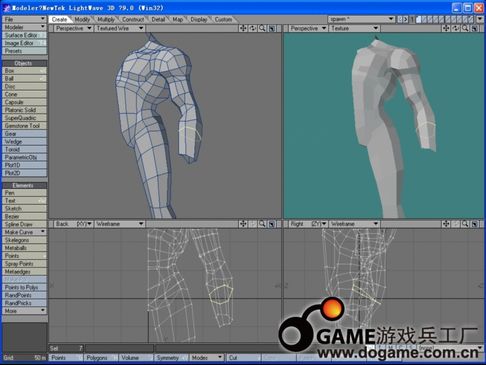Viewport: 486px width, 365px height.
Task: Switch to the Create tab
Action: (59, 19)
